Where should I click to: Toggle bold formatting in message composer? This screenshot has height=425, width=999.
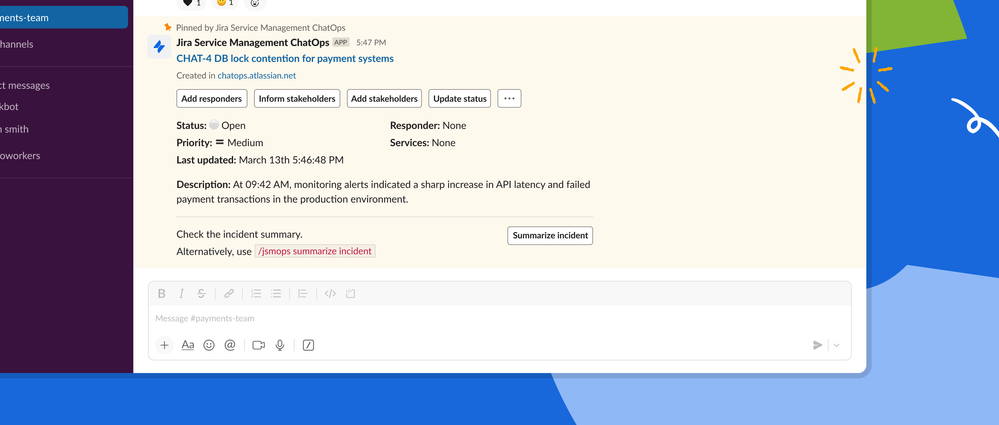coord(162,294)
